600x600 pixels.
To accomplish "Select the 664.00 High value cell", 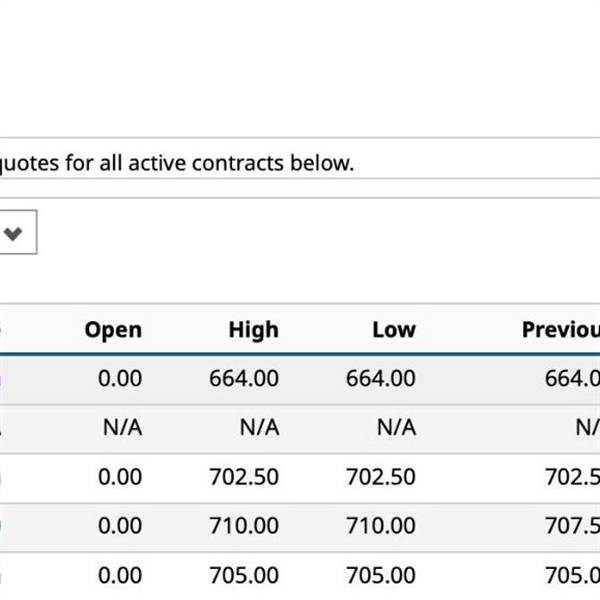I will click(x=244, y=379).
